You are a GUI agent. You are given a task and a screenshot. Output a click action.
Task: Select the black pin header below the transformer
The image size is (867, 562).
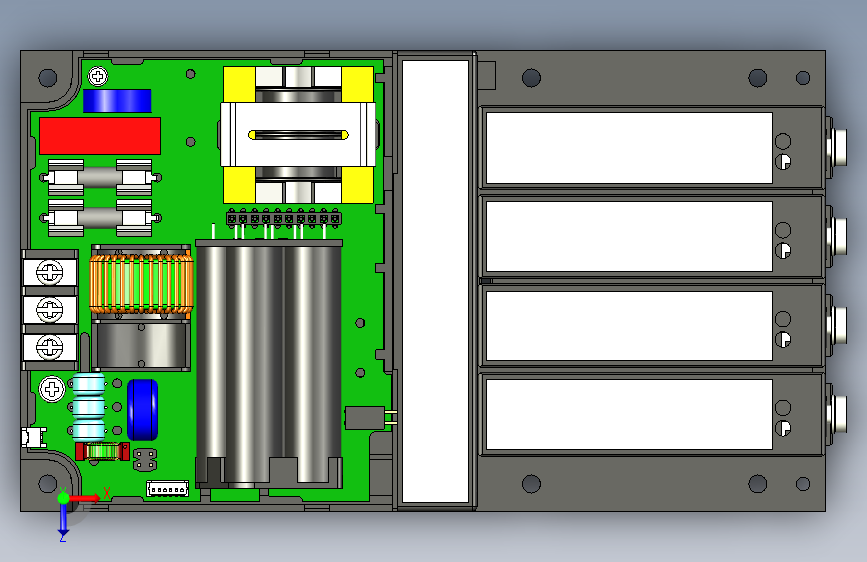click(x=284, y=218)
